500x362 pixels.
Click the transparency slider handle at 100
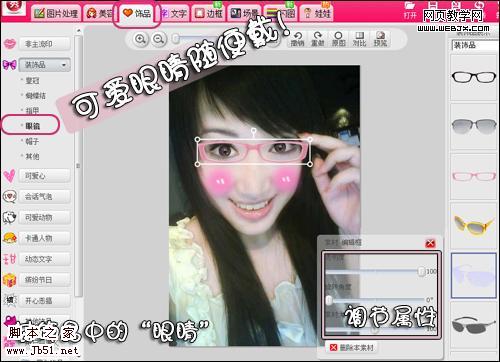pyautogui.click(x=422, y=271)
